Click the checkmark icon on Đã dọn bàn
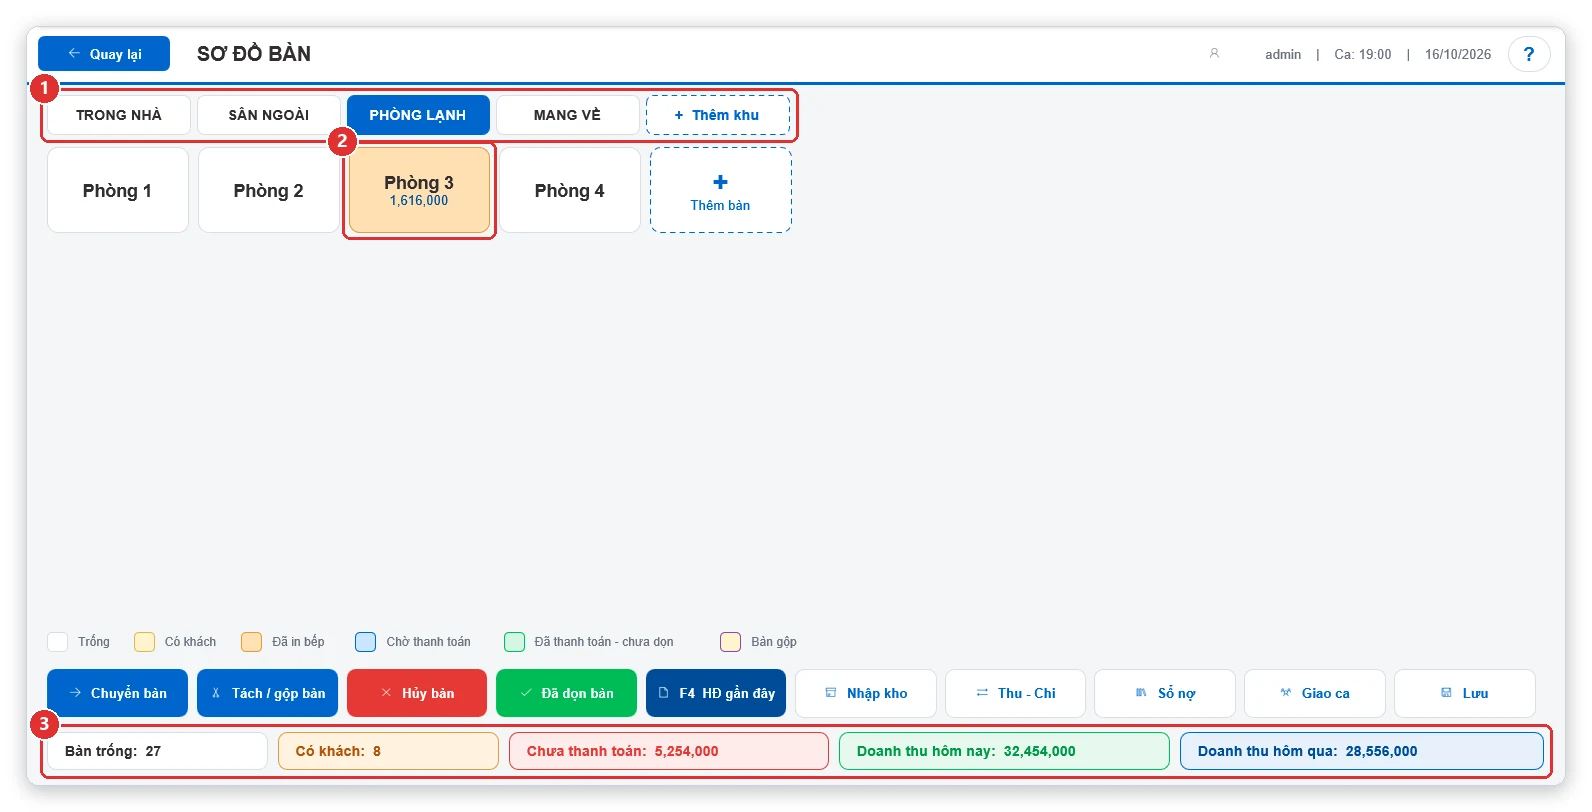This screenshot has width=1592, height=812. (x=526, y=692)
